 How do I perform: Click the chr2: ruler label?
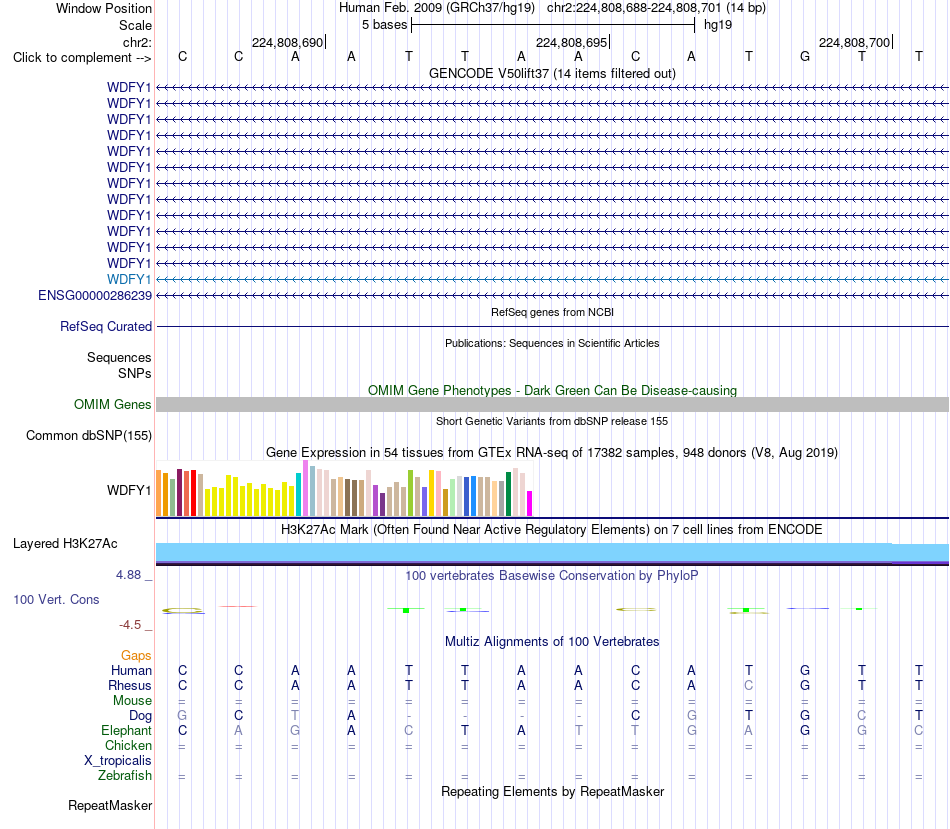tap(137, 42)
